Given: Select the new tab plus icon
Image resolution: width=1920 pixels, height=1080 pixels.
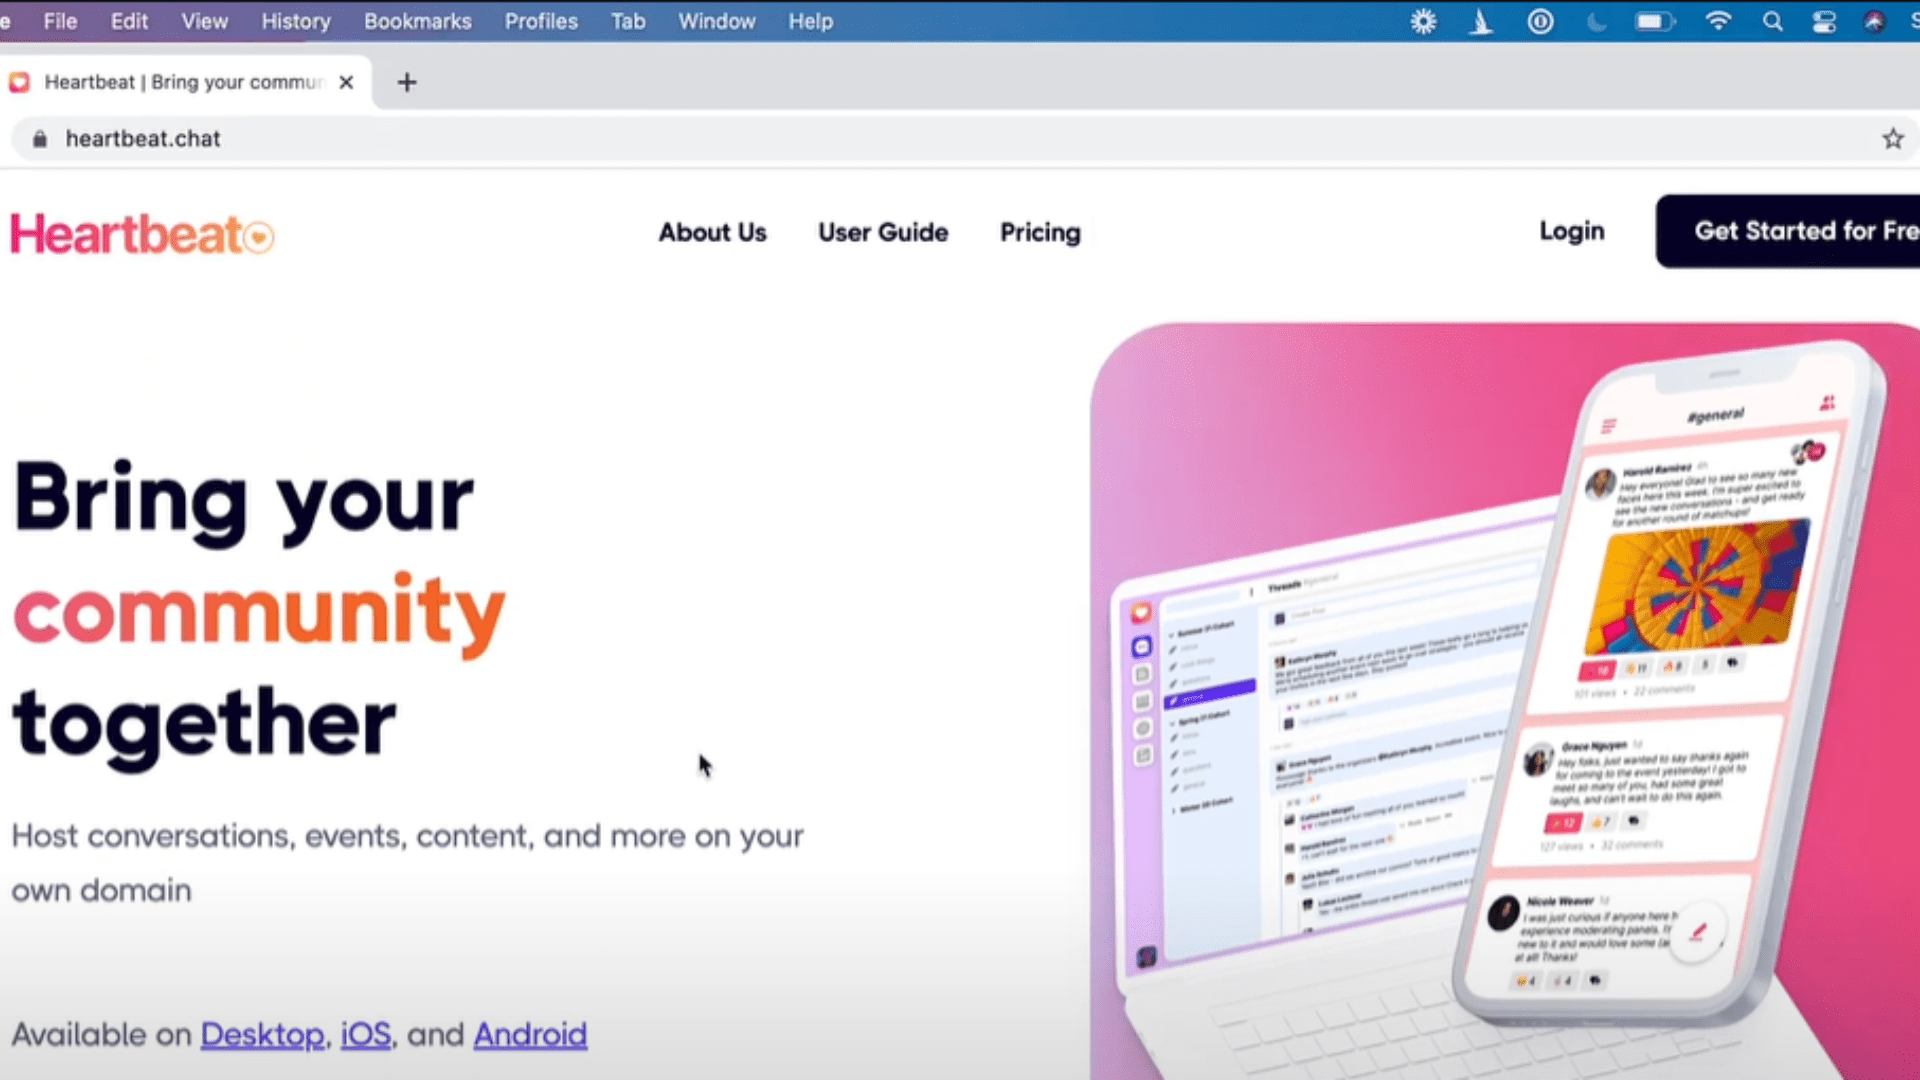Looking at the screenshot, I should pyautogui.click(x=406, y=82).
